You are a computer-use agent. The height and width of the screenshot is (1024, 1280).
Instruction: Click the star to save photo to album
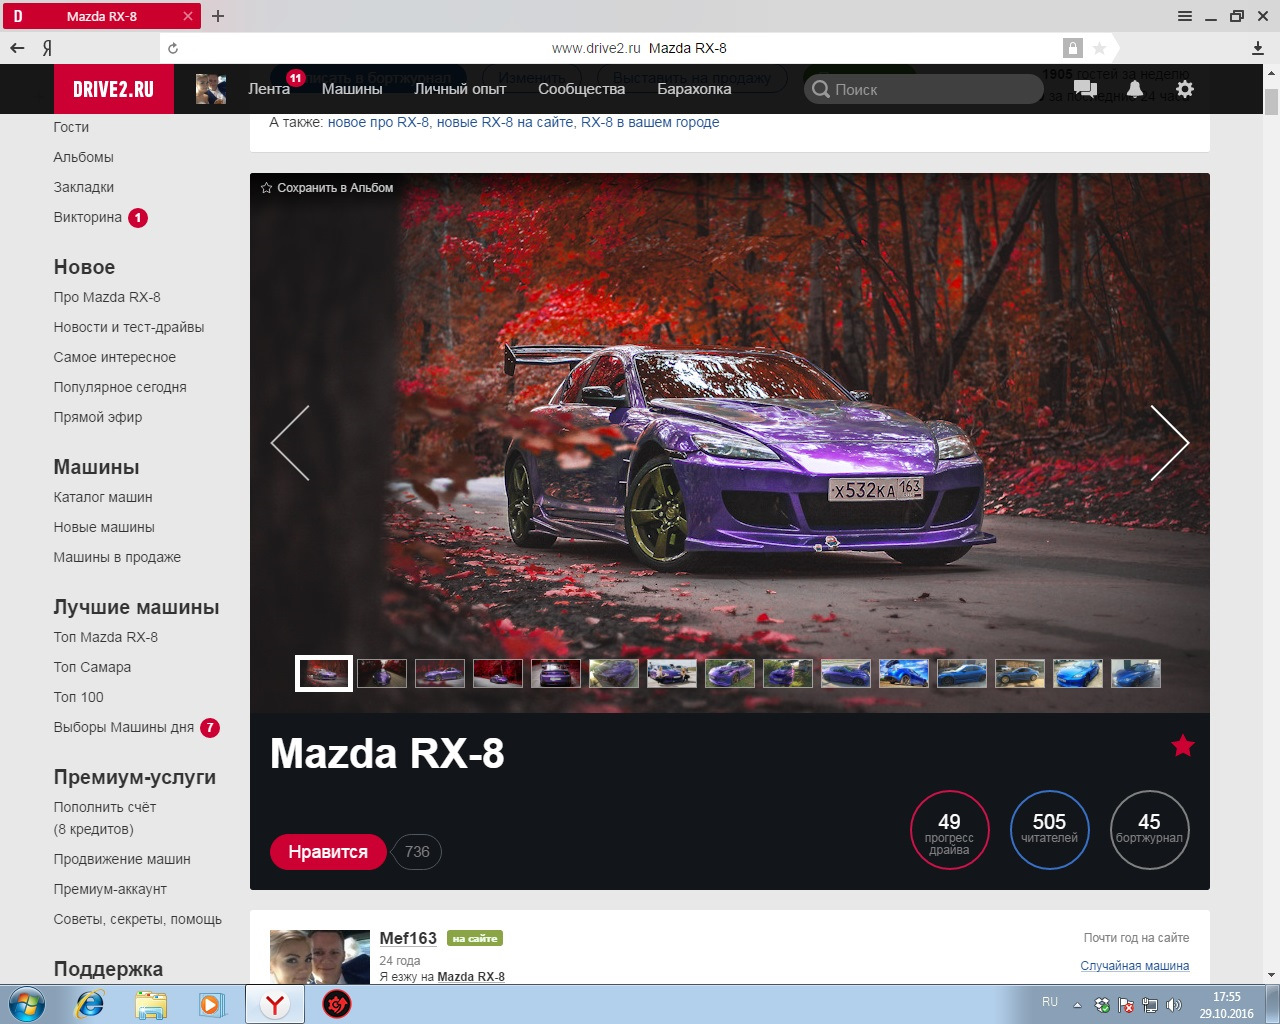[266, 187]
